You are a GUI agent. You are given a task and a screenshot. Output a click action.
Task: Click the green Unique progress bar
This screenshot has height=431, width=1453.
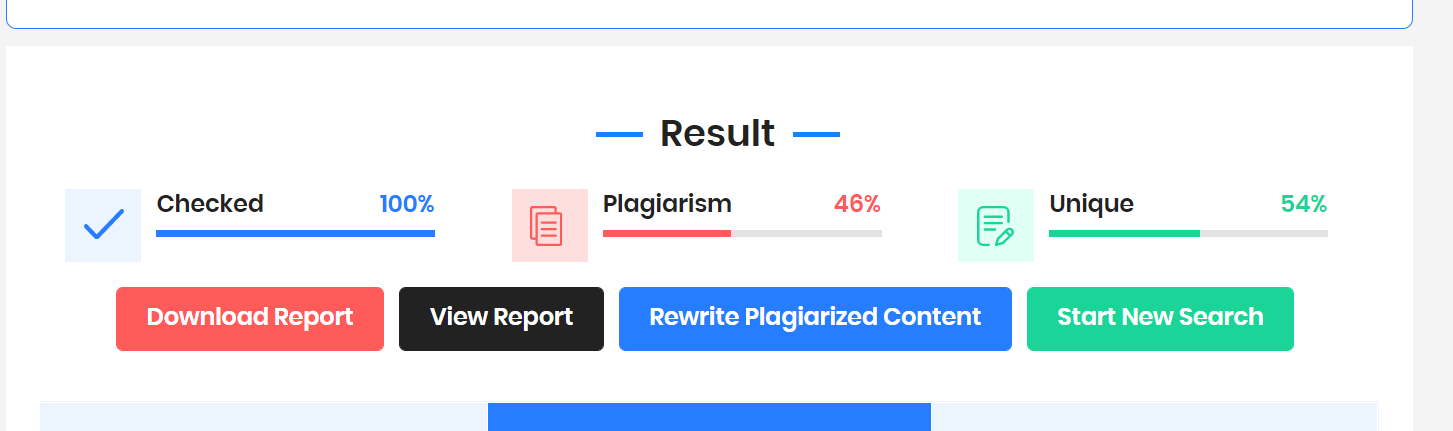click(x=1188, y=234)
